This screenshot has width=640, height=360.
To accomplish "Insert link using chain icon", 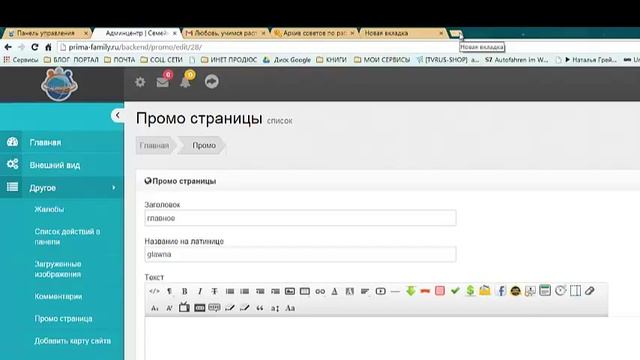I will (x=320, y=291).
